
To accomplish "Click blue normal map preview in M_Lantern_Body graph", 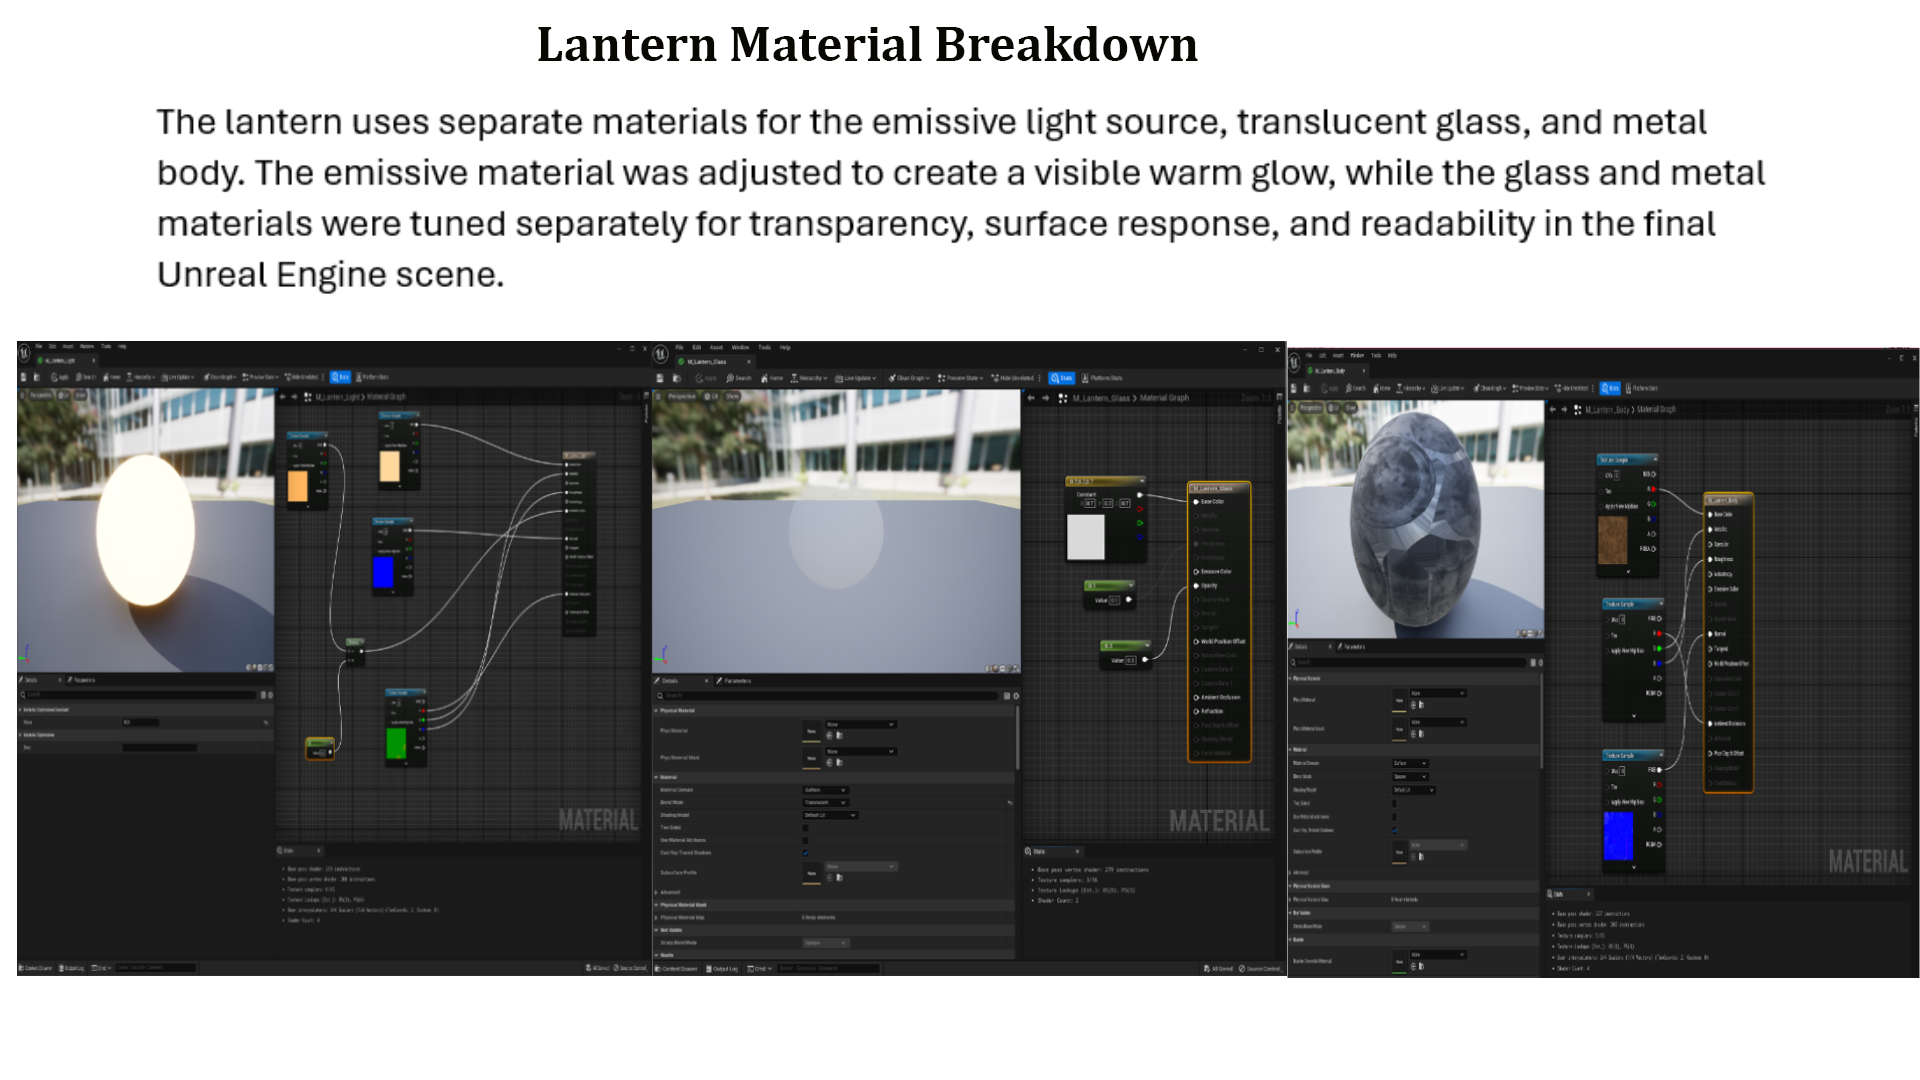I will (1618, 836).
